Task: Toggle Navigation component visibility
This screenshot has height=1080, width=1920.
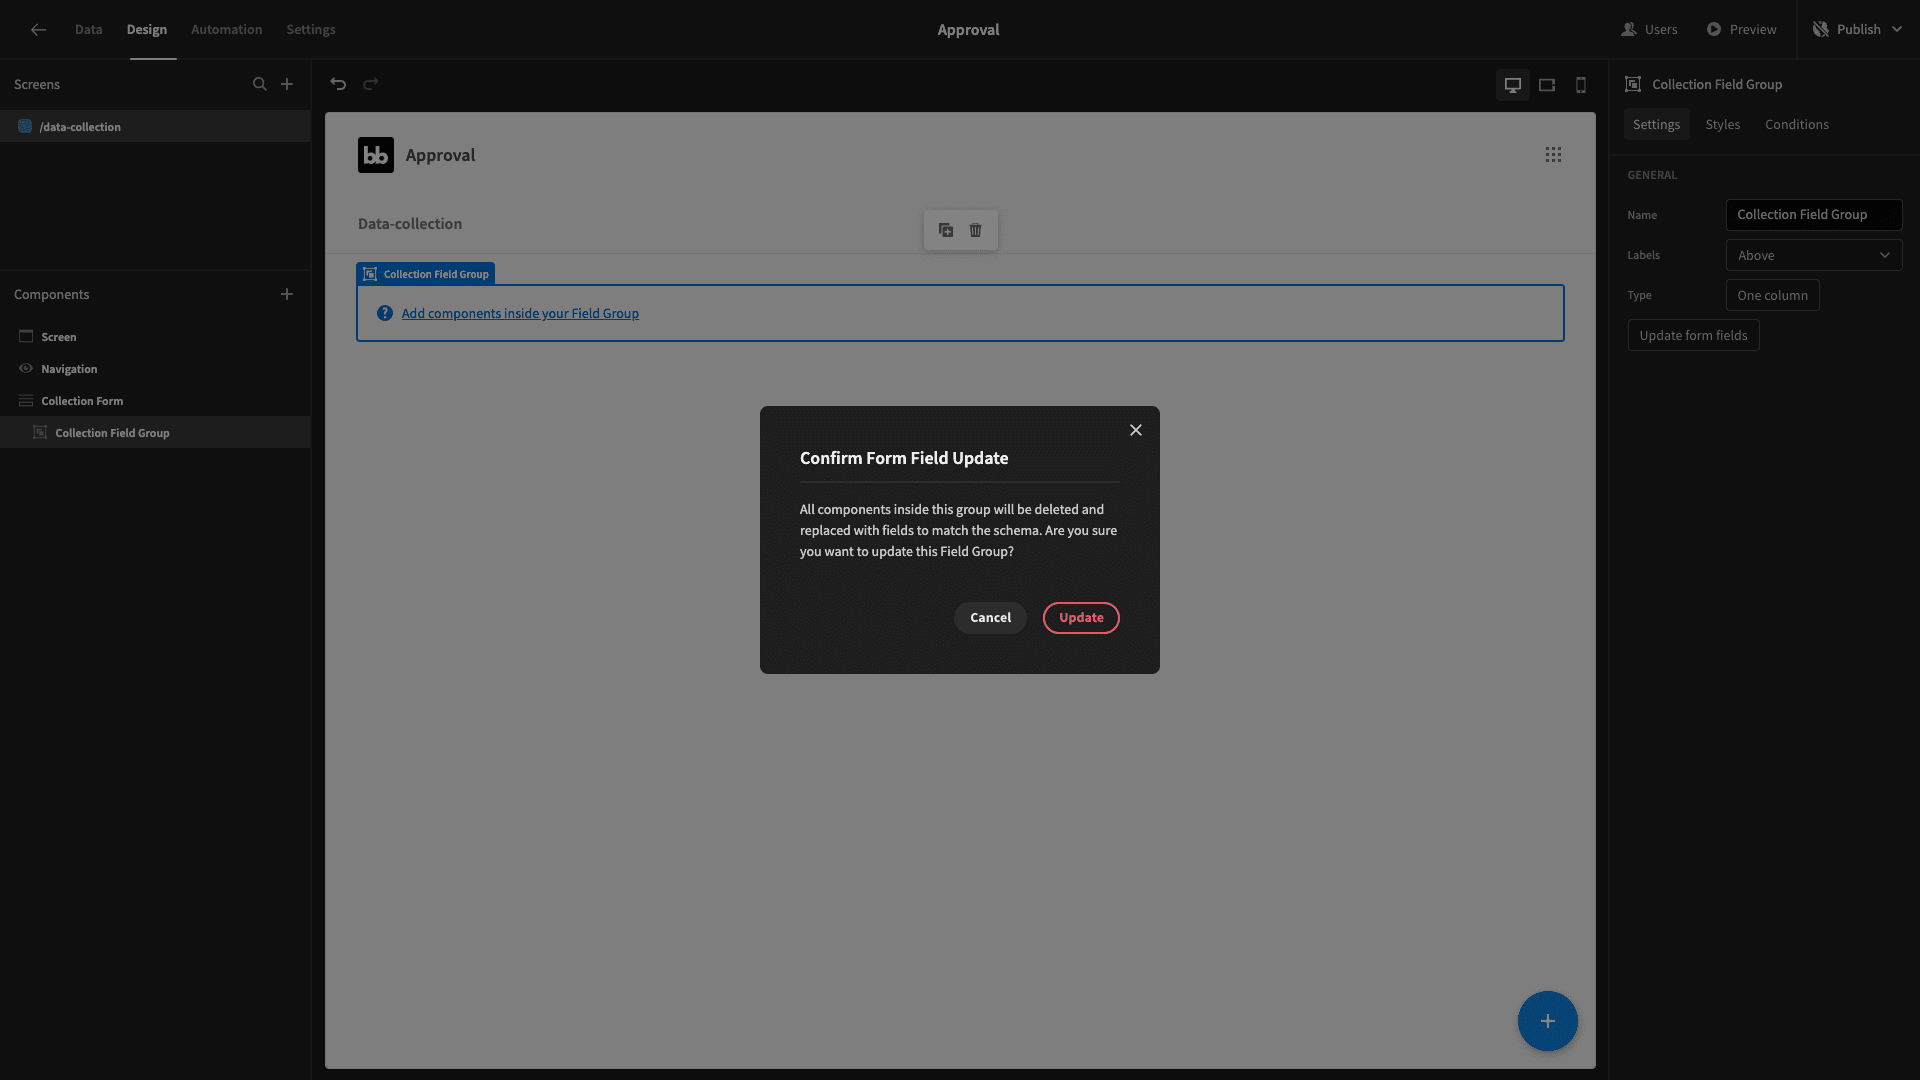Action: point(25,368)
